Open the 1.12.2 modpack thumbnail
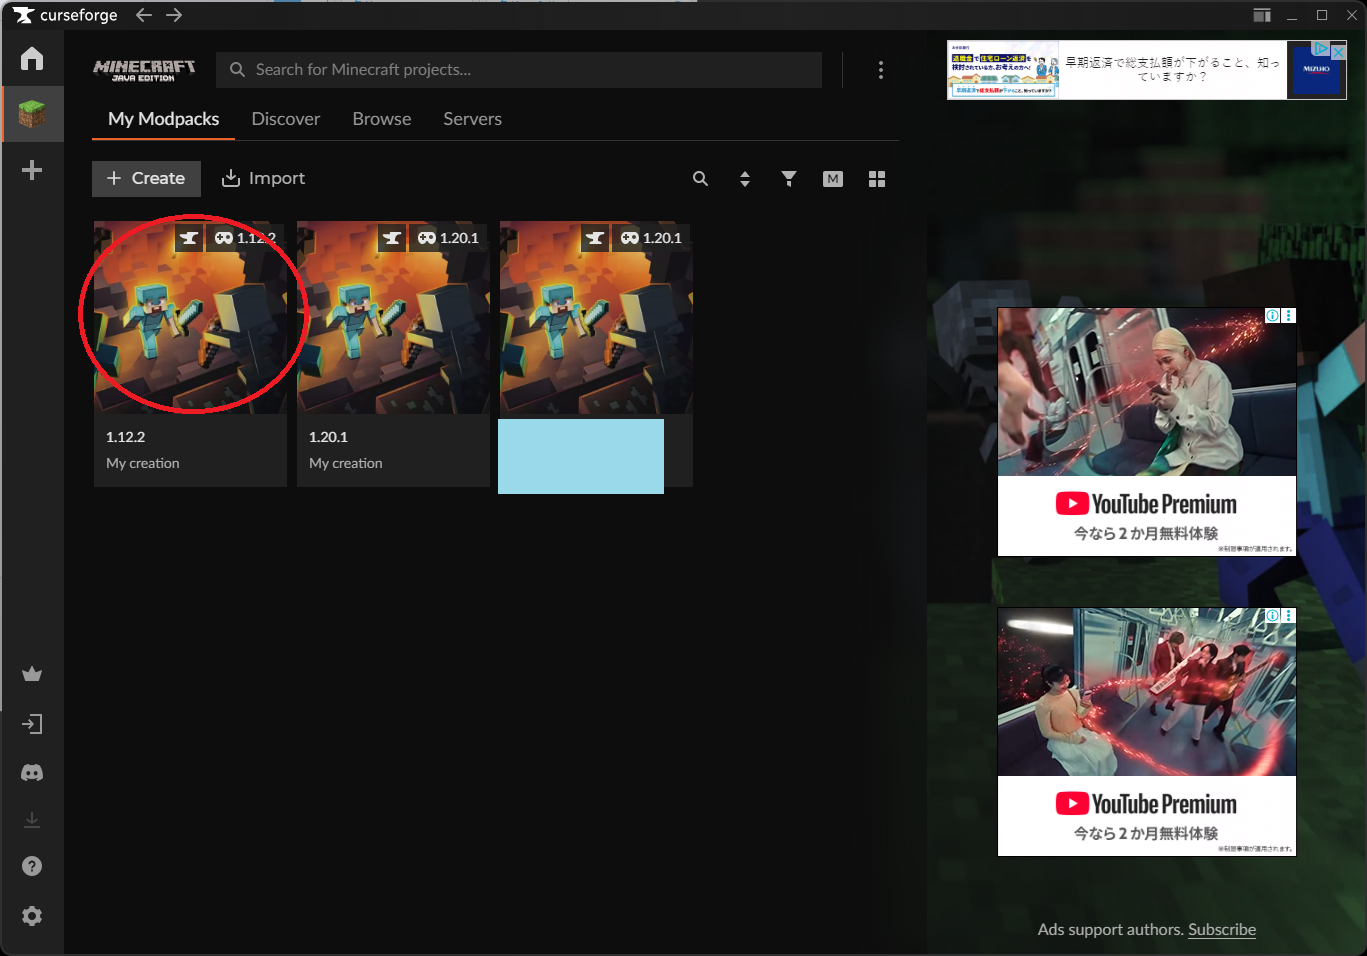1367x956 pixels. tap(190, 318)
